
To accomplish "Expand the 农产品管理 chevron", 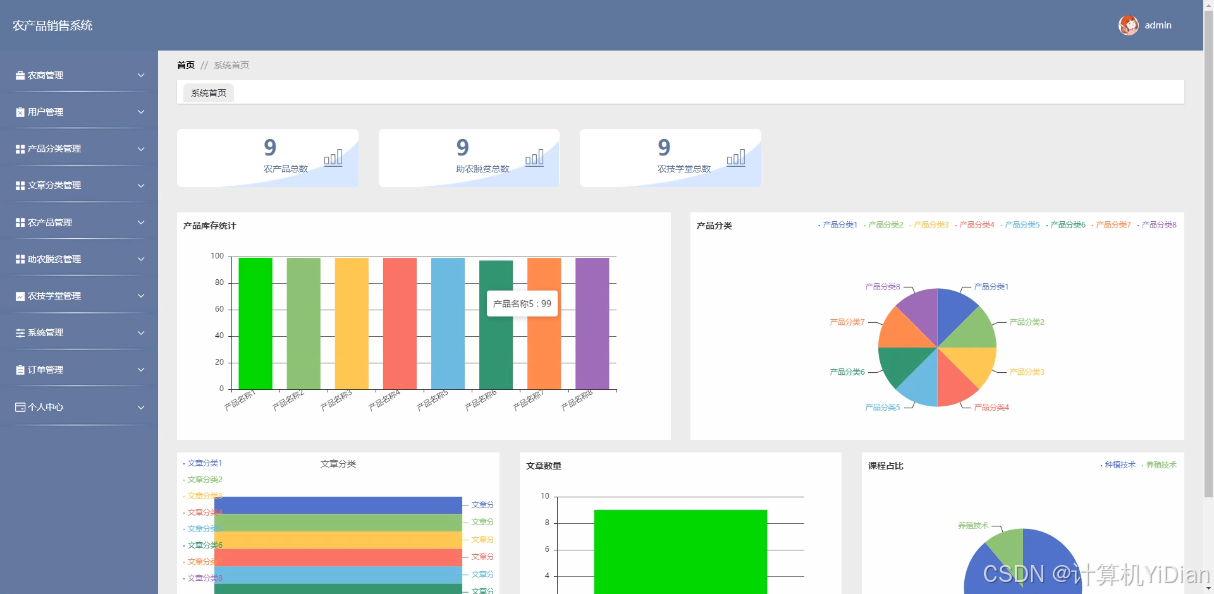I will coord(141,222).
